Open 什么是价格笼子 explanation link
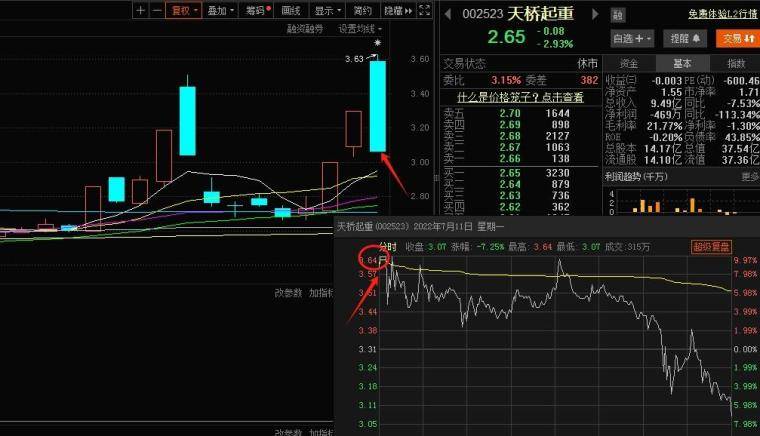760x436 pixels. tap(520, 97)
